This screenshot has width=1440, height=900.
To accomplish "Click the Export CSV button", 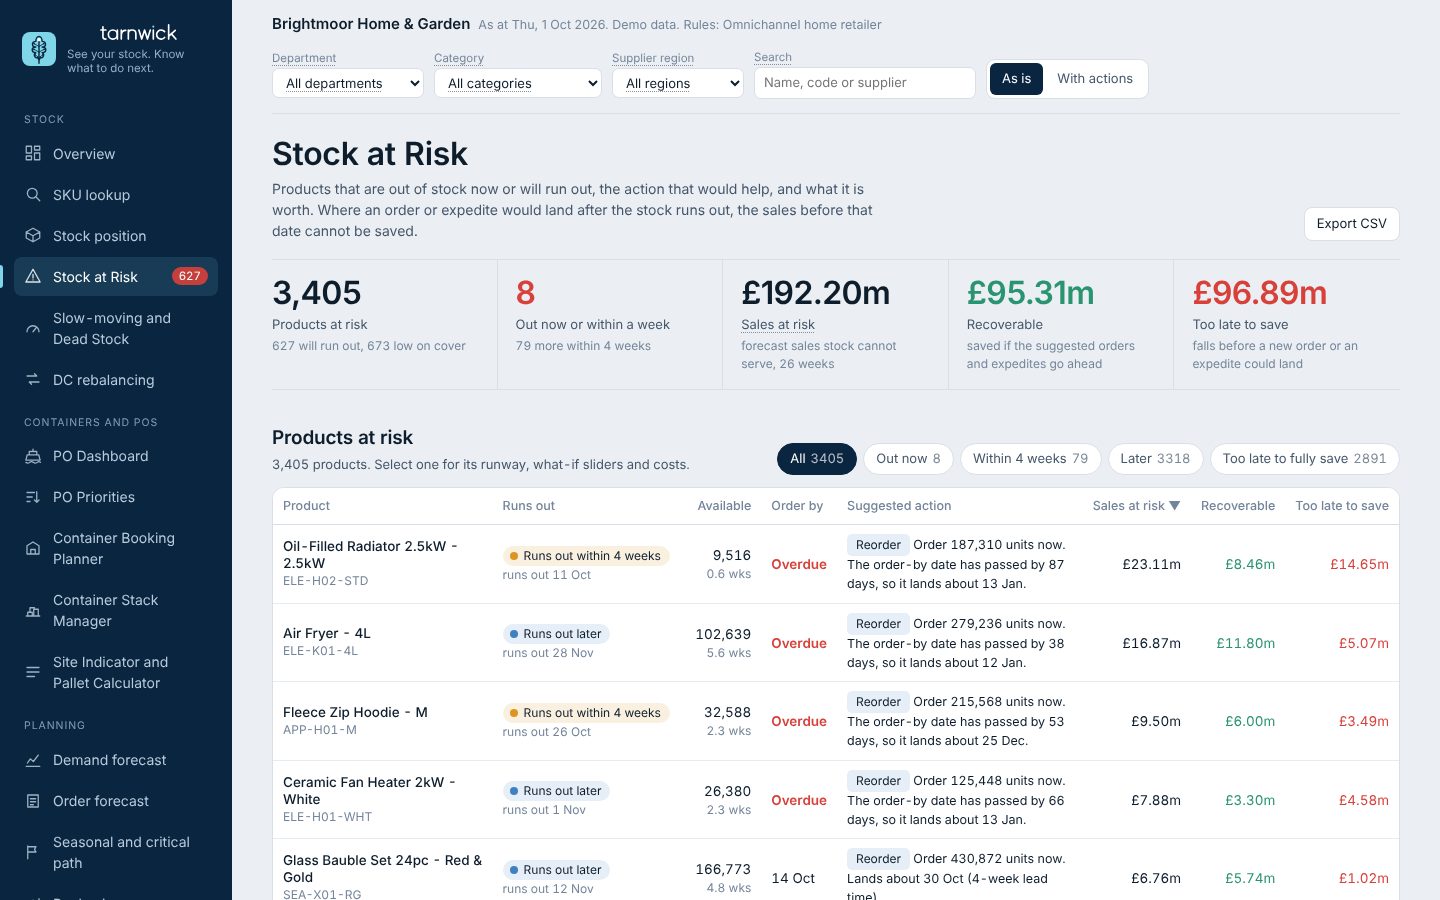I will pos(1351,224).
